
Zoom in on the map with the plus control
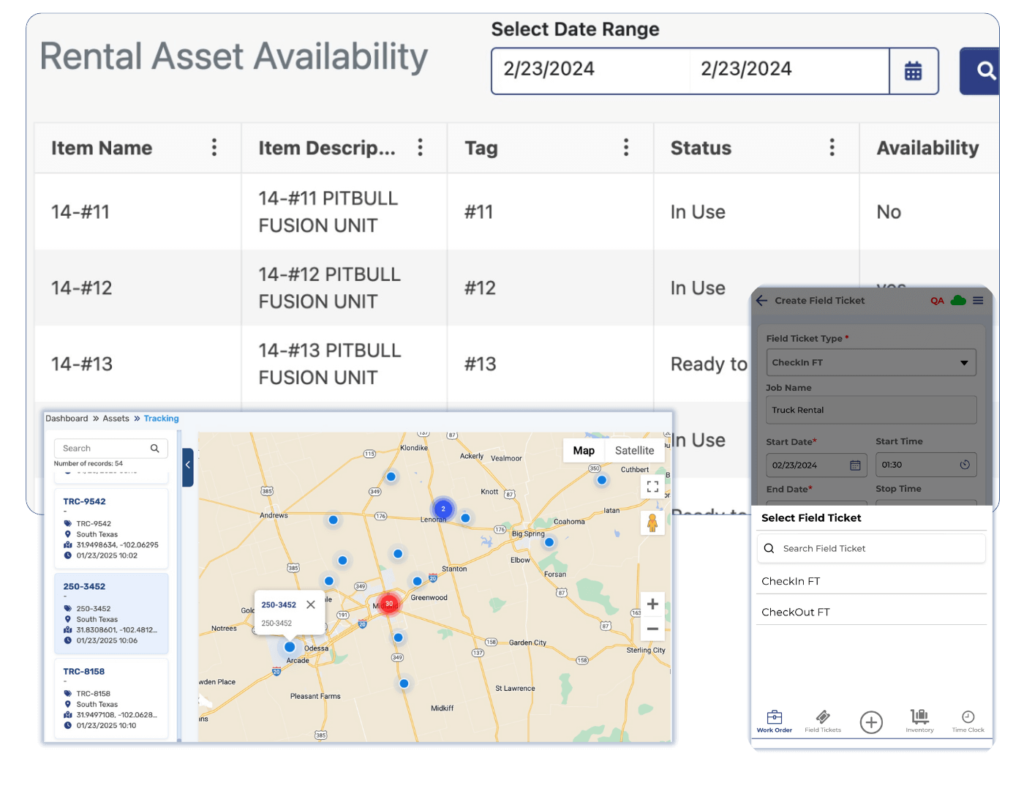[x=652, y=604]
